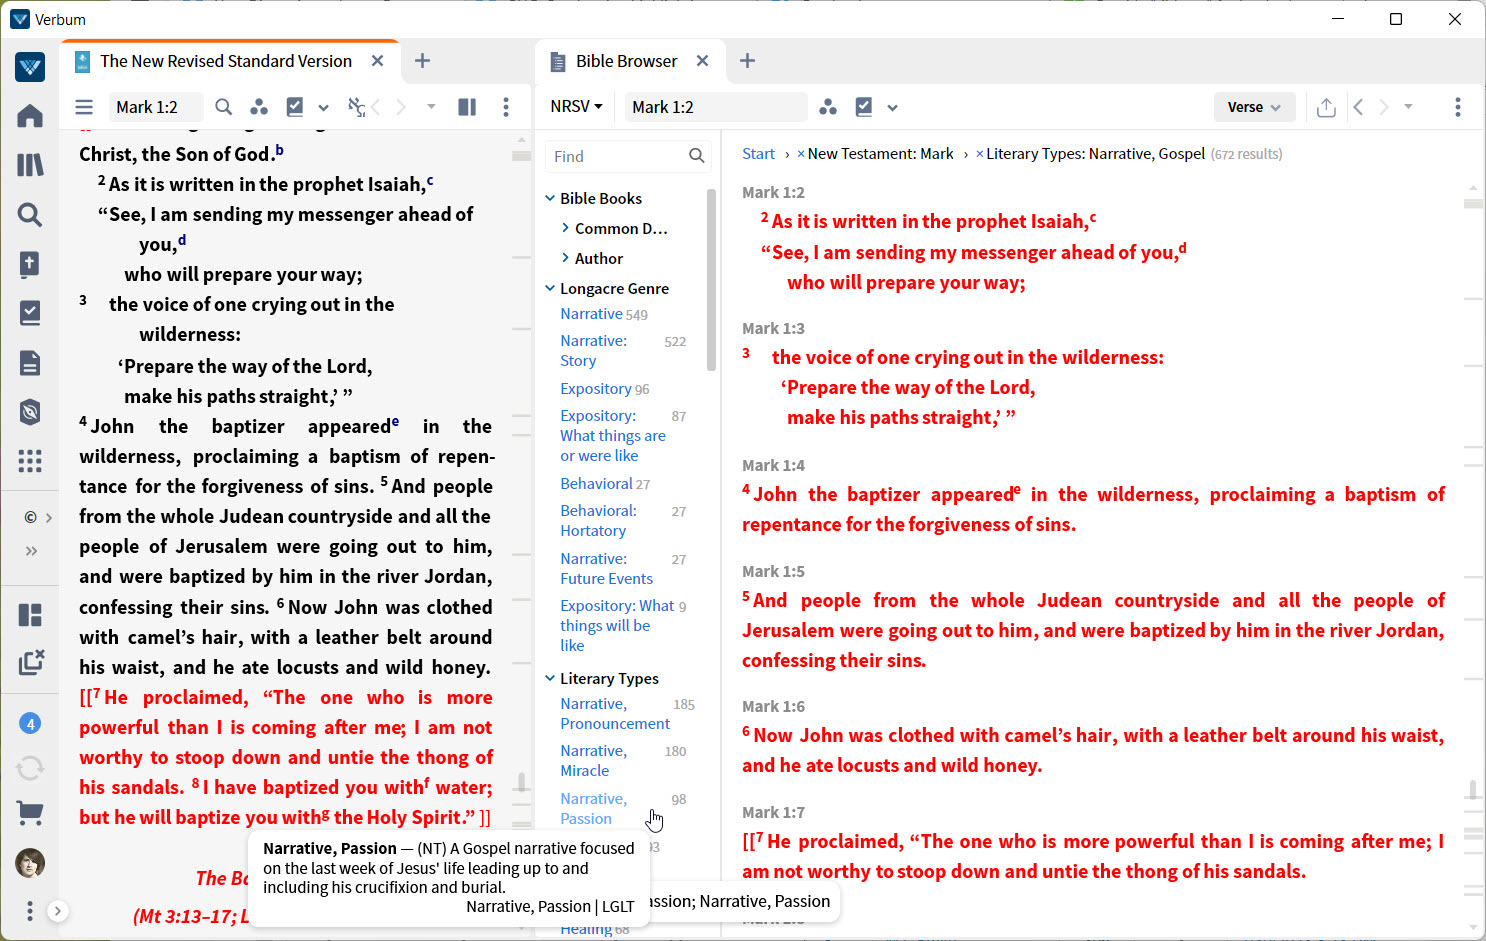Screen dimensions: 1486x941
Task: Open the Guides sidebar icon
Action: [30, 411]
